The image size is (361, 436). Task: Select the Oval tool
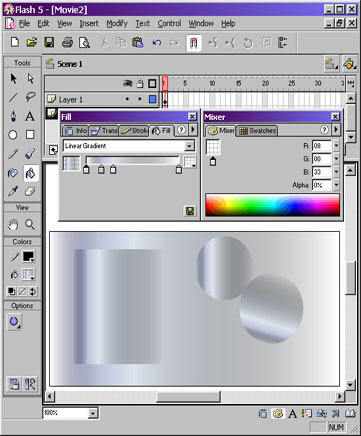pyautogui.click(x=13, y=135)
